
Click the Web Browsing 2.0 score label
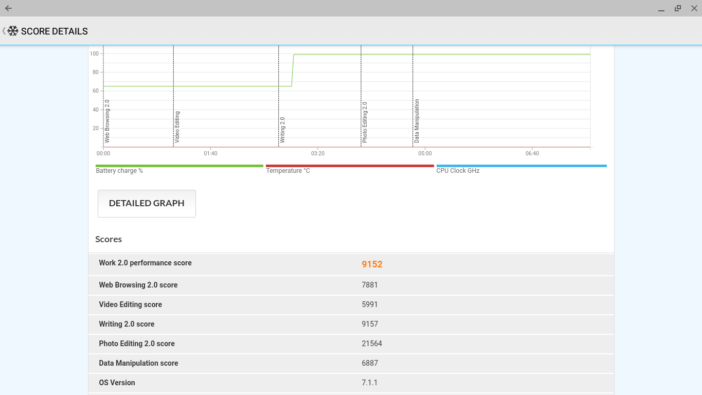(138, 285)
